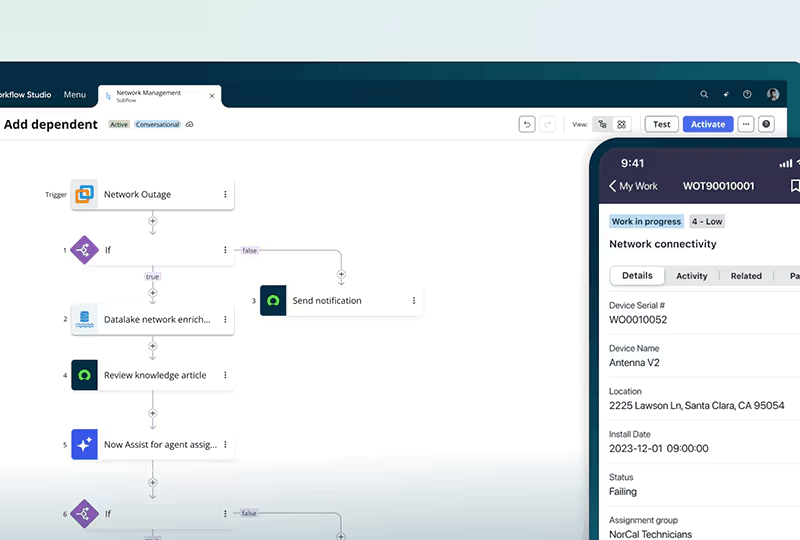Select the Details tab on phone
Viewport: 800px width, 540px height.
[x=637, y=276]
